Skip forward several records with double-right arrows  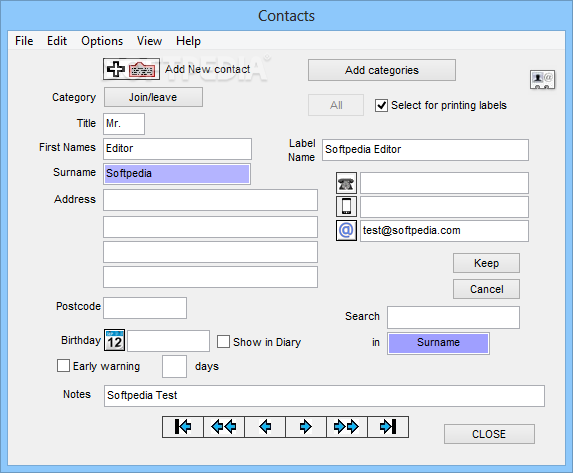click(347, 427)
